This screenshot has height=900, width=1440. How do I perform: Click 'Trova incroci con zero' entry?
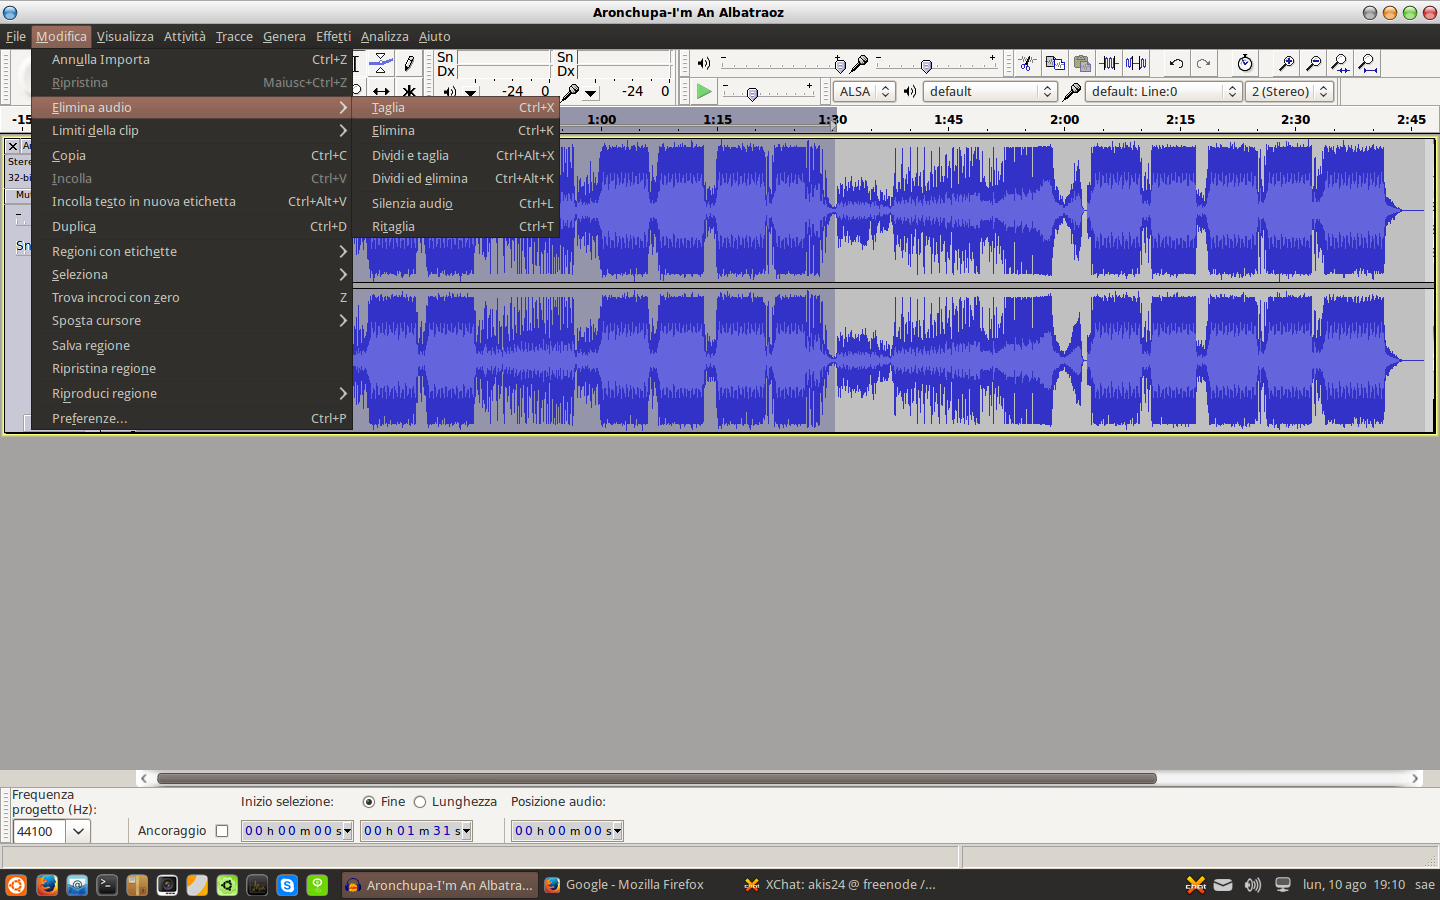192,298
